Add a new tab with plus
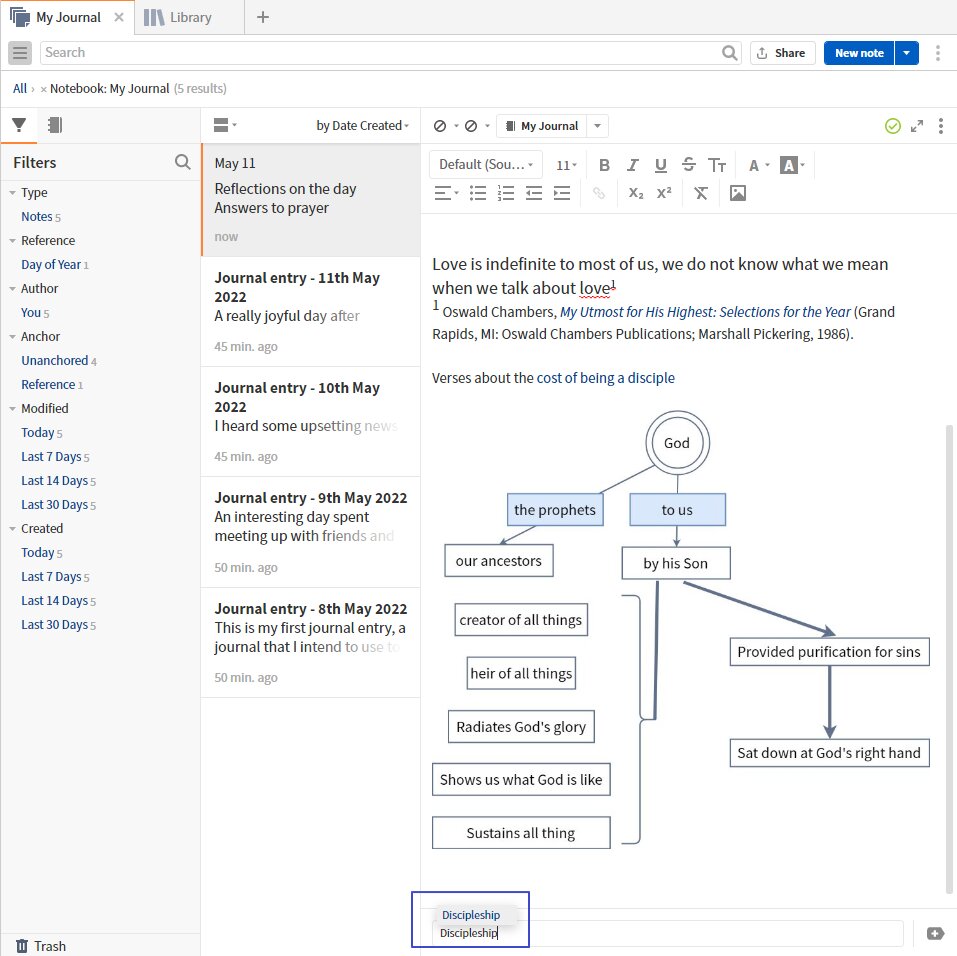 coord(262,17)
